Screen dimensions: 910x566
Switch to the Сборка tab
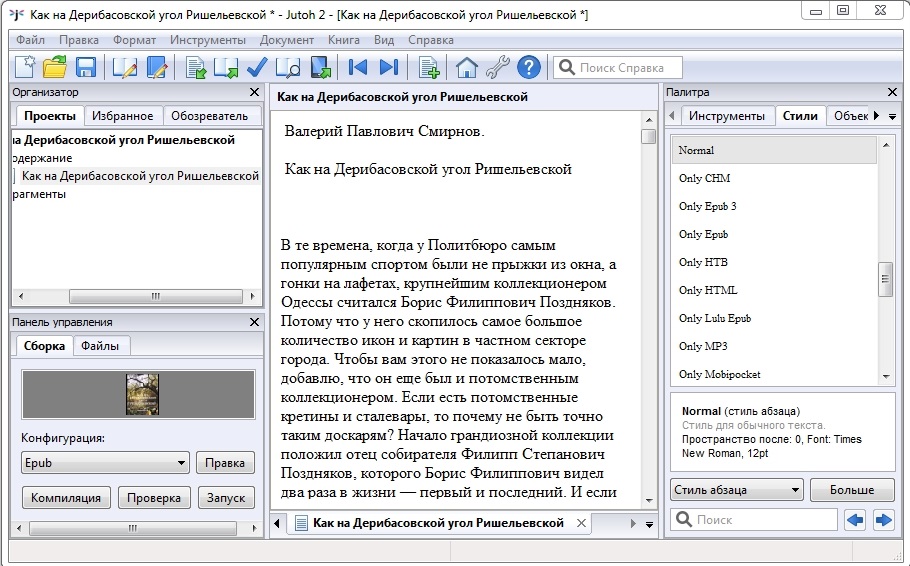click(44, 346)
